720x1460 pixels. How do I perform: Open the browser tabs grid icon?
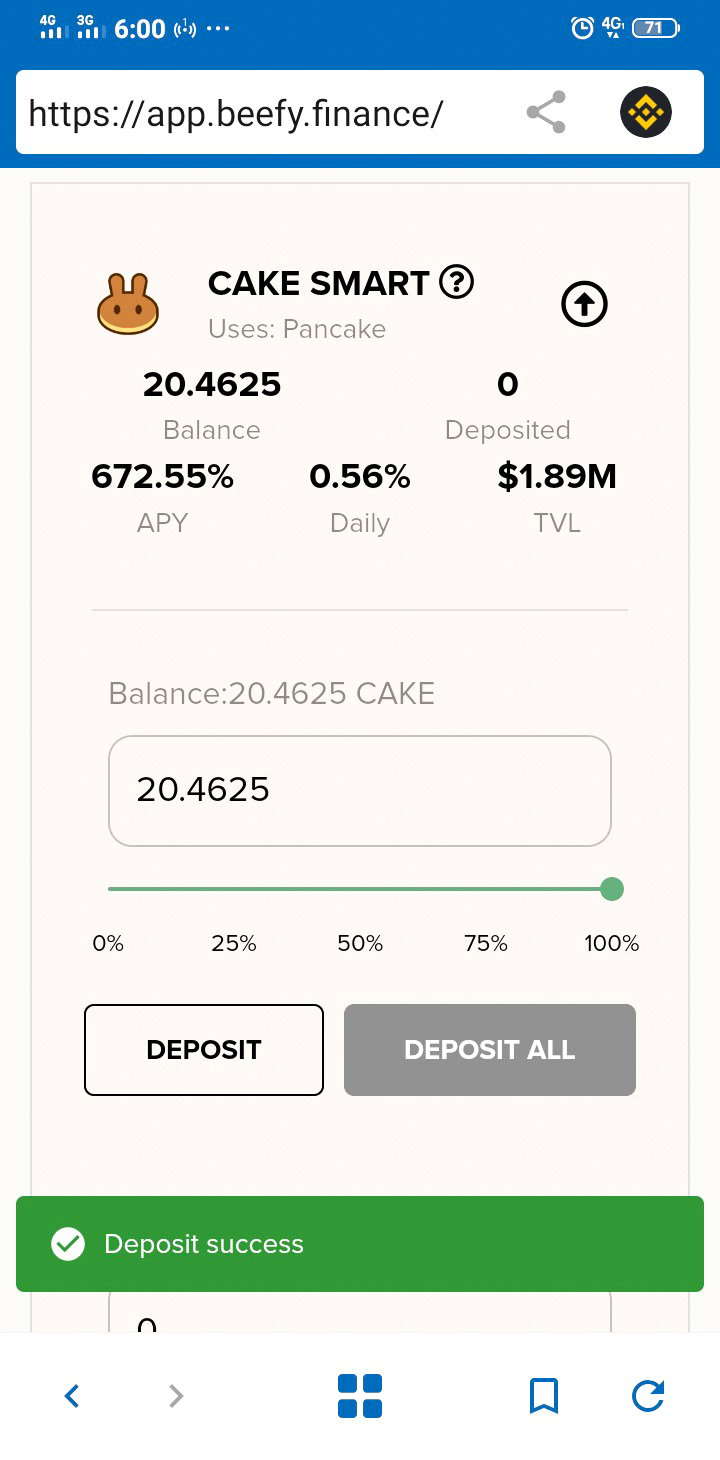coord(360,1396)
